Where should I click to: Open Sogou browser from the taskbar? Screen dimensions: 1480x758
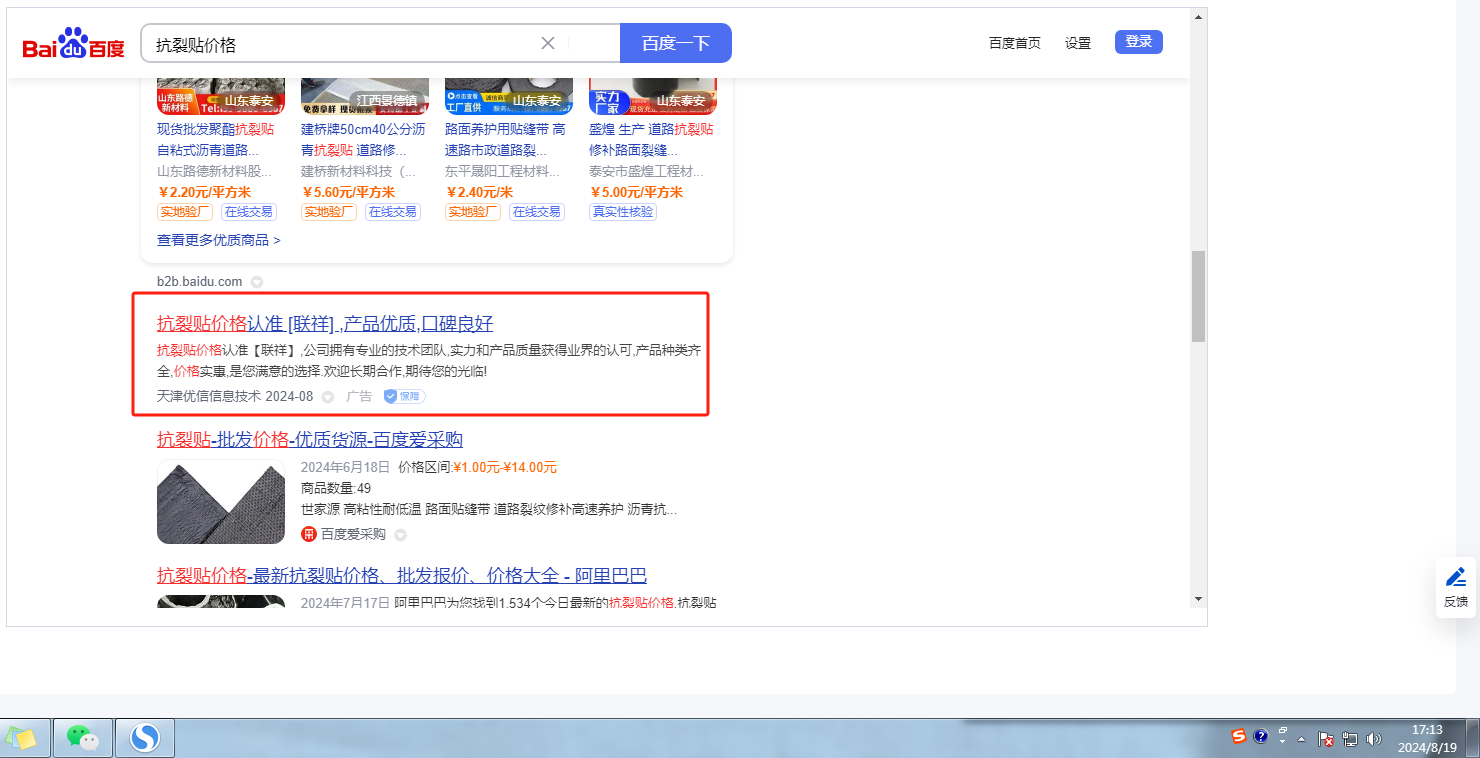[145, 738]
